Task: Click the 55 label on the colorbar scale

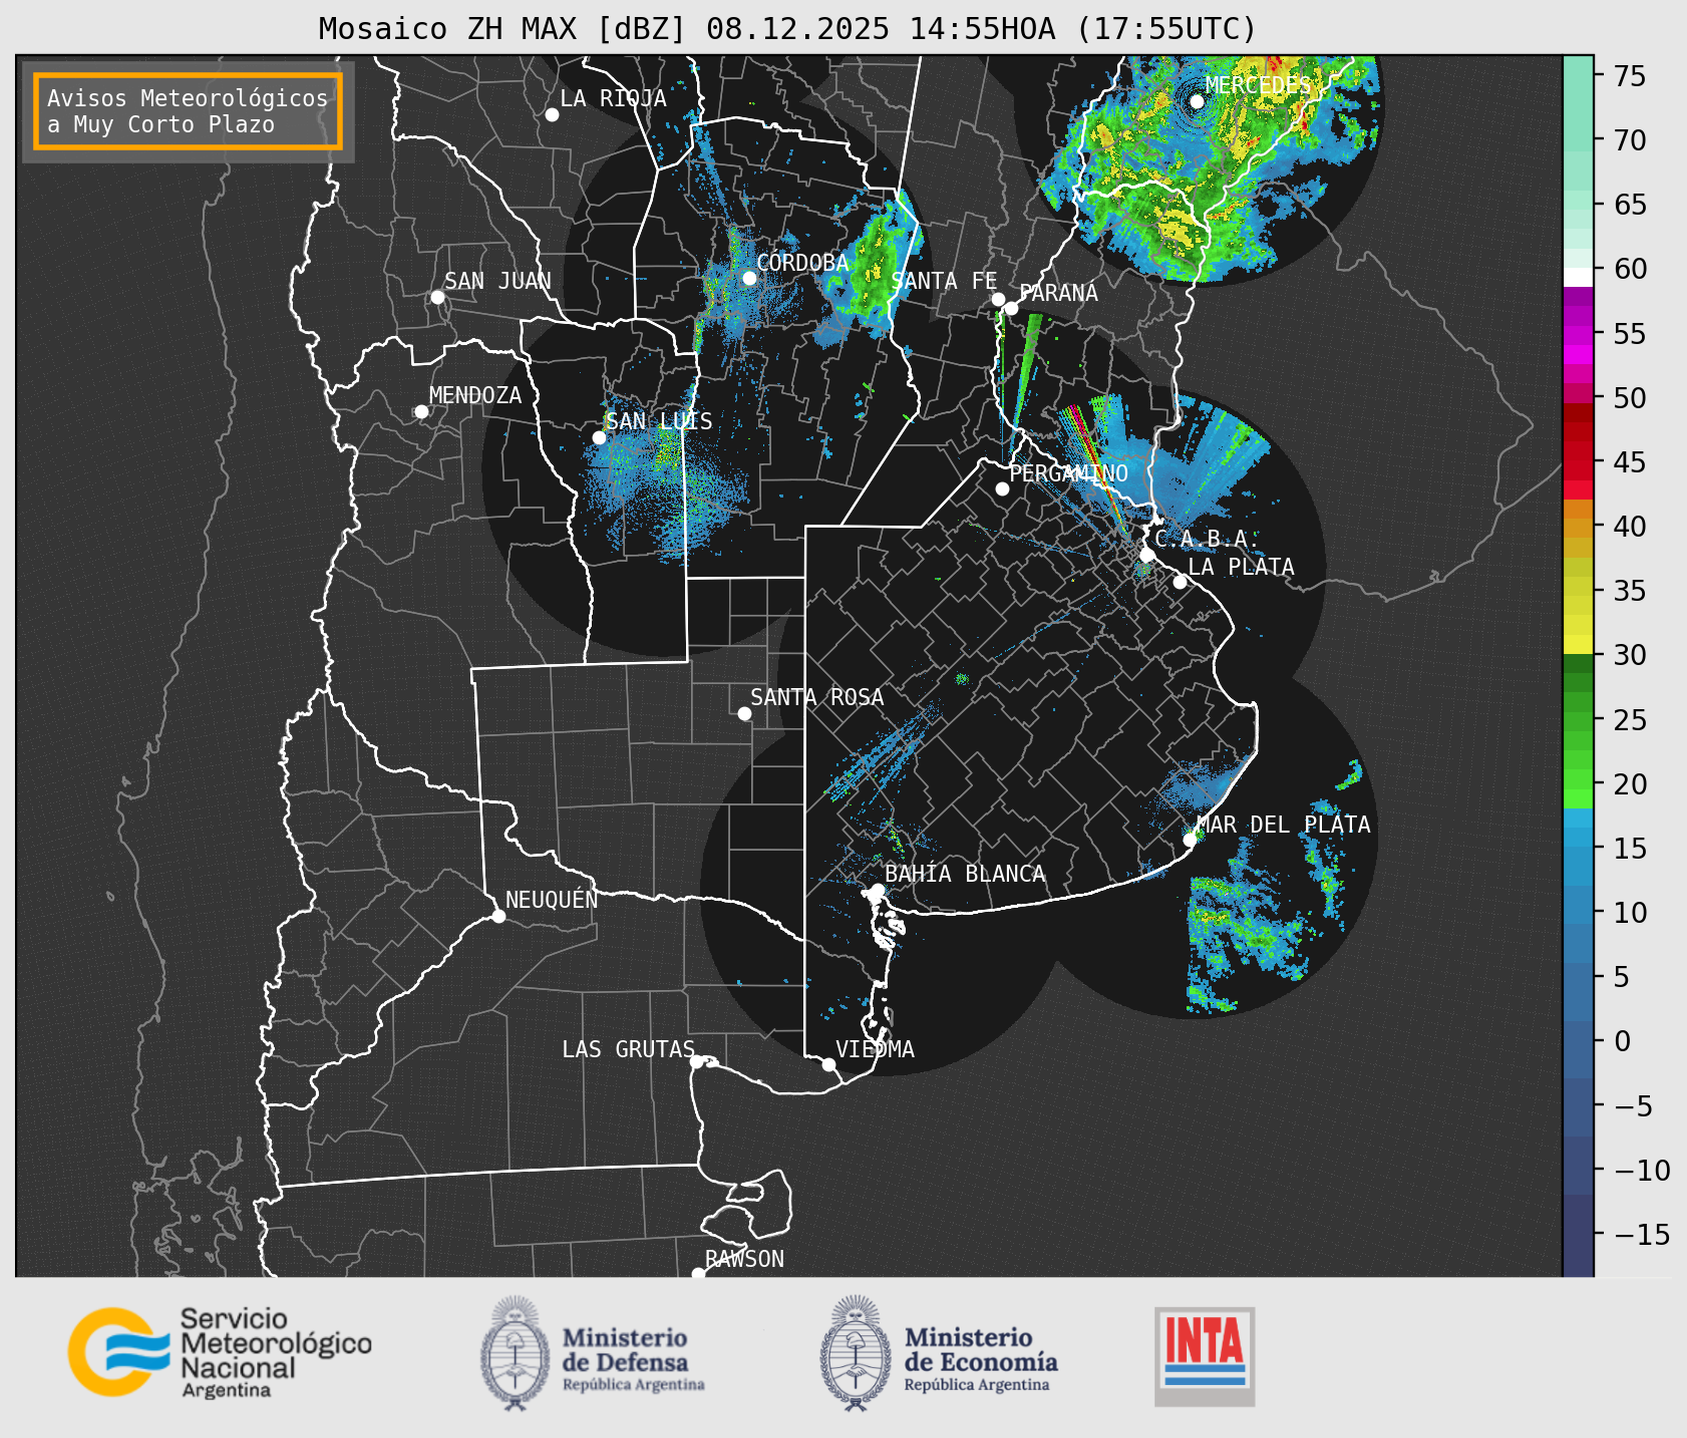Action: click(1629, 334)
